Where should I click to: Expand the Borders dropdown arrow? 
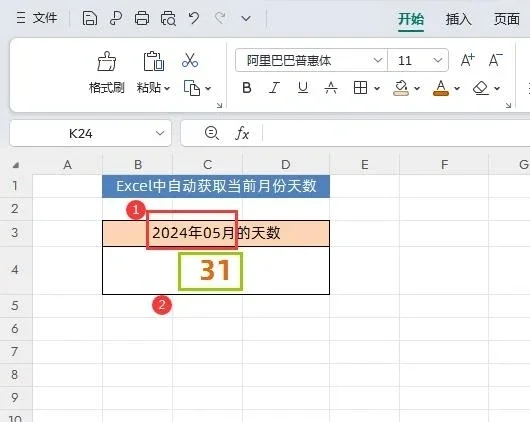377,89
